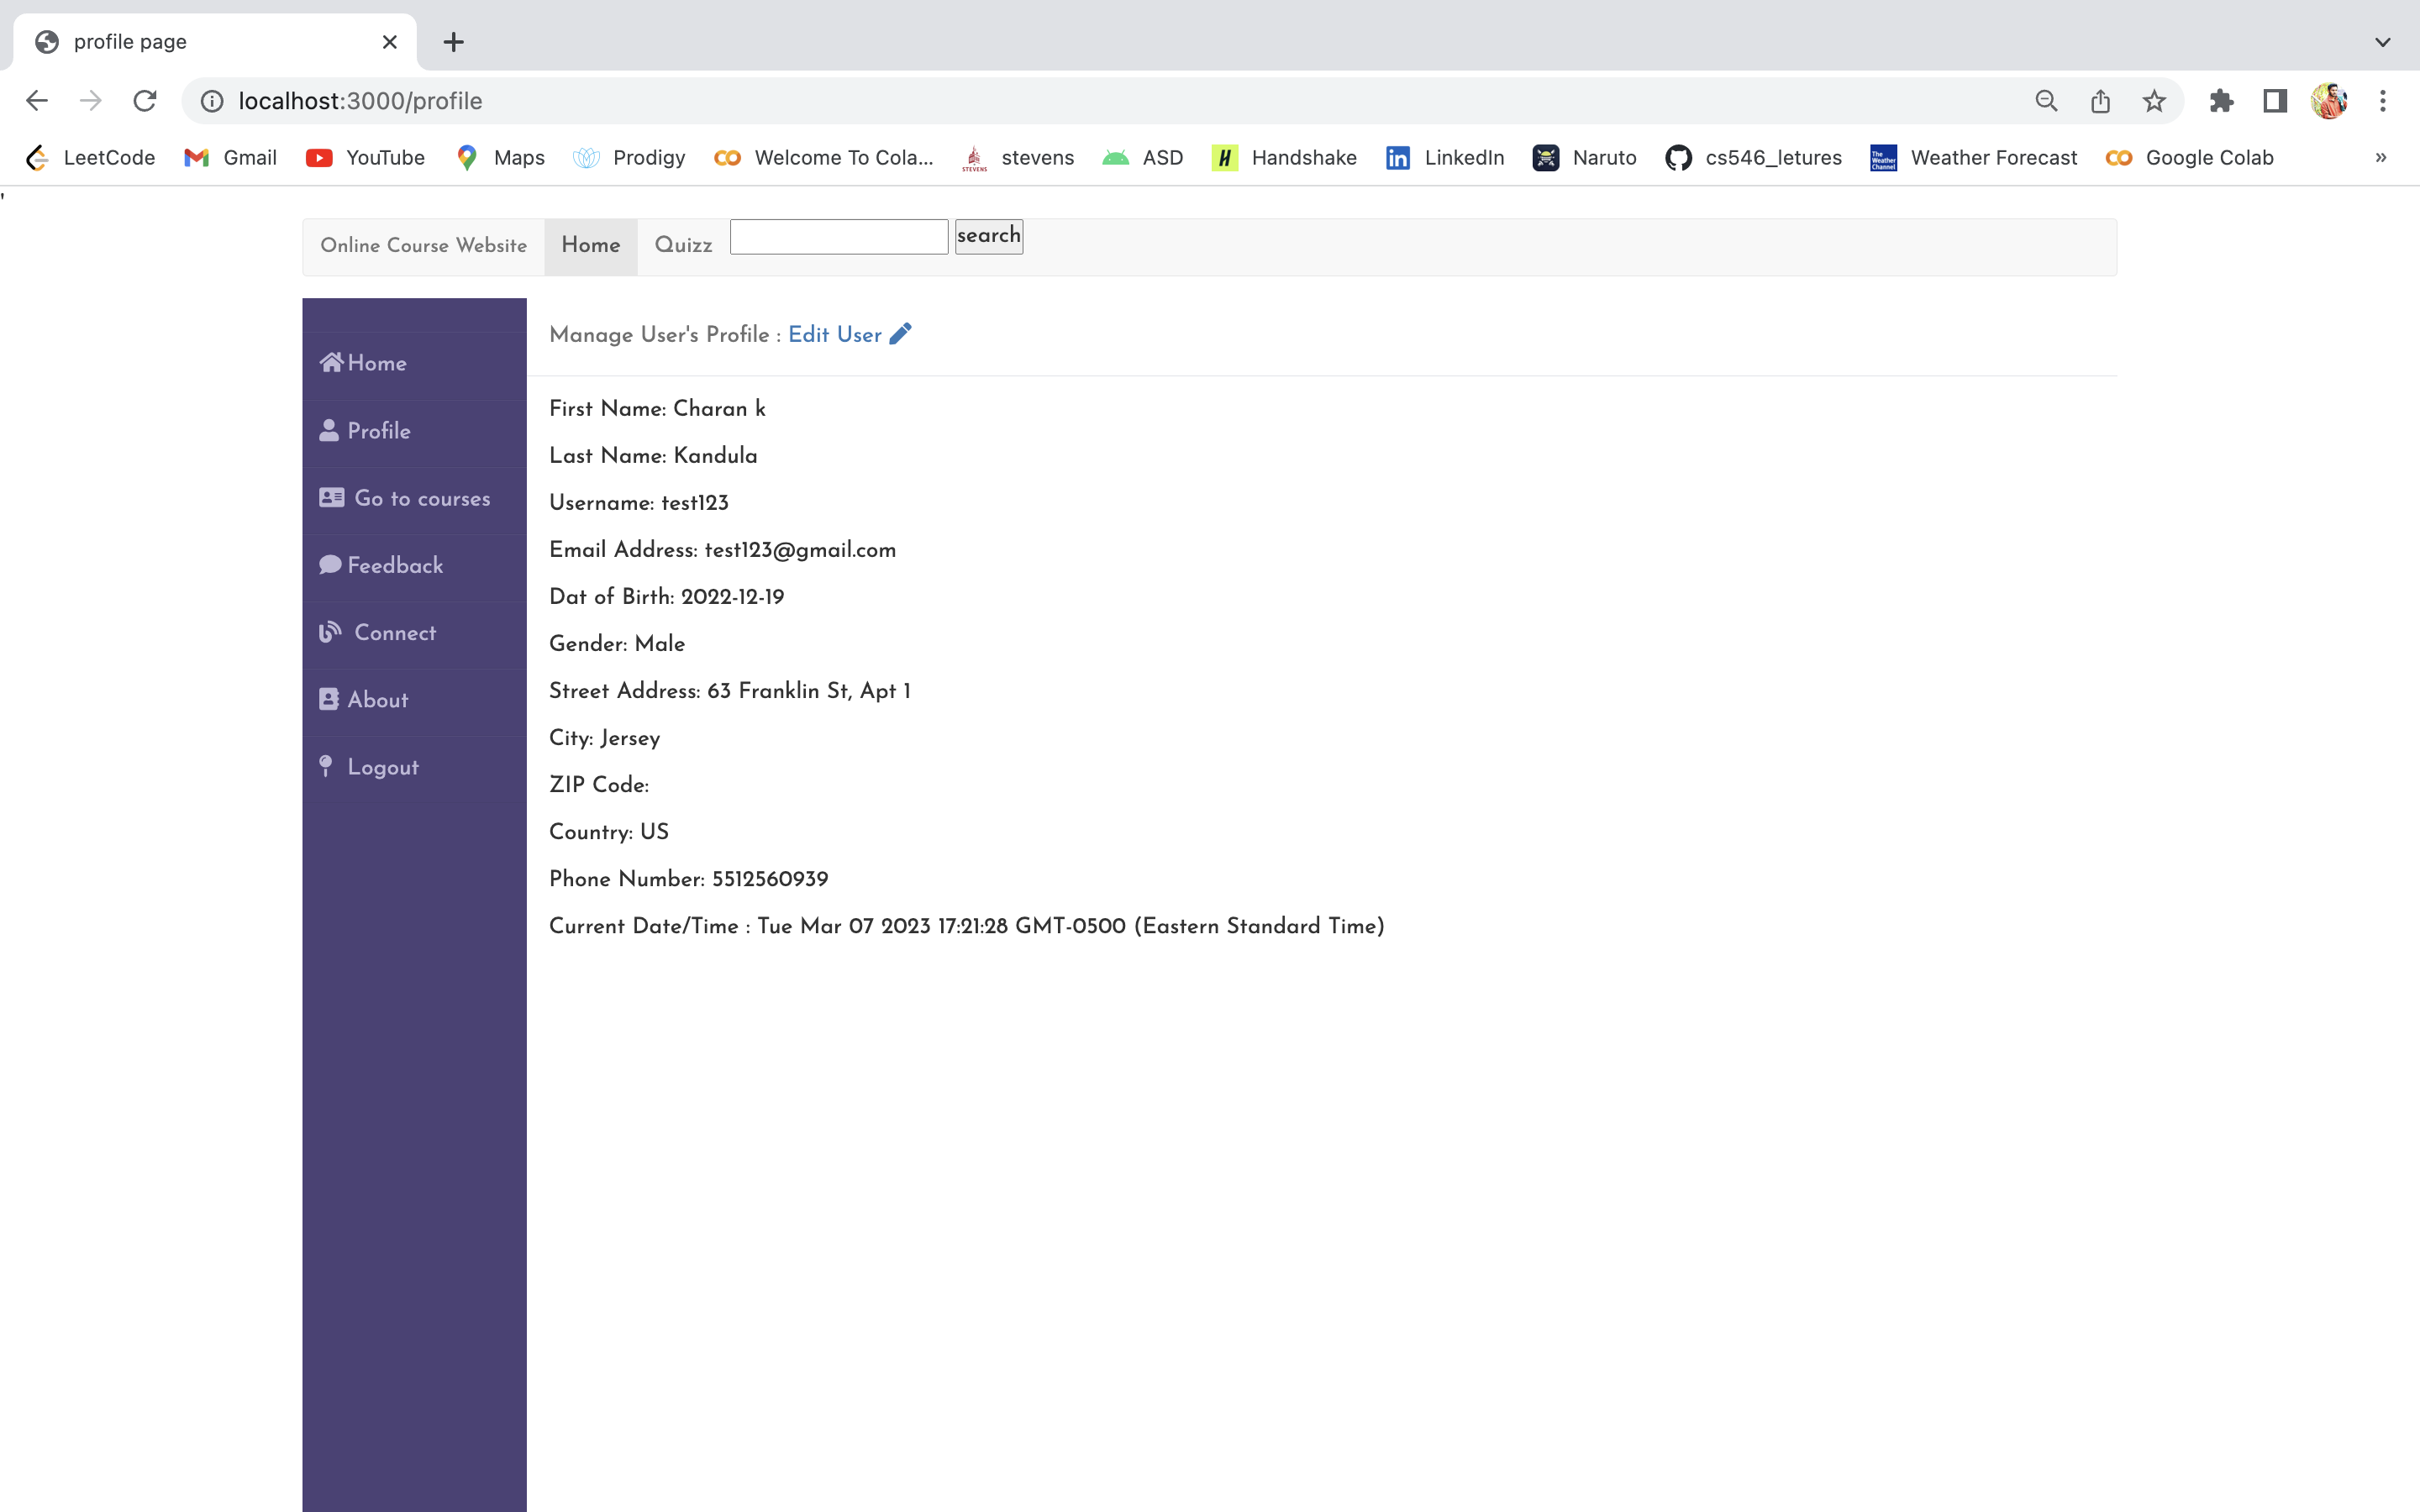The width and height of the screenshot is (2420, 1512).
Task: Open the LinkedIn bookmark
Action: 1444,157
